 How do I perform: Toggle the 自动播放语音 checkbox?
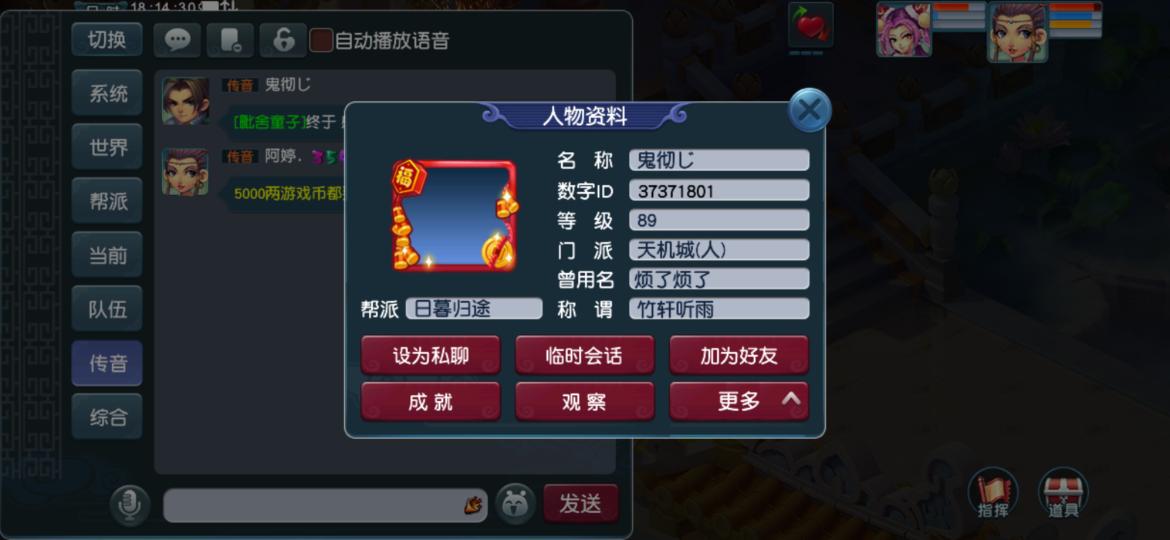click(x=321, y=40)
